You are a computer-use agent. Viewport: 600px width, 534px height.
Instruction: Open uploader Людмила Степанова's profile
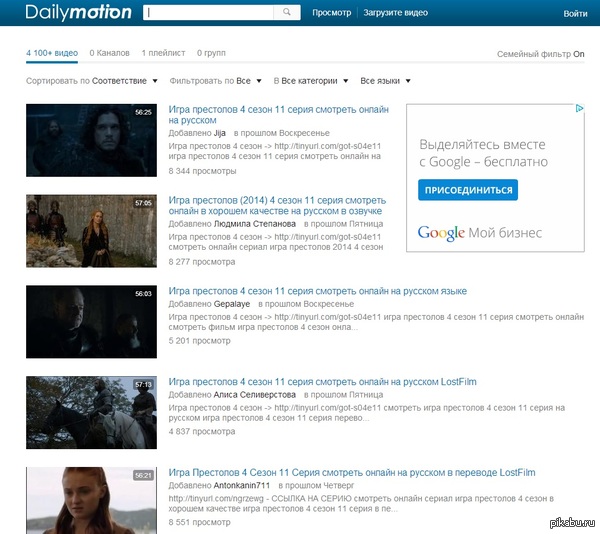click(255, 224)
